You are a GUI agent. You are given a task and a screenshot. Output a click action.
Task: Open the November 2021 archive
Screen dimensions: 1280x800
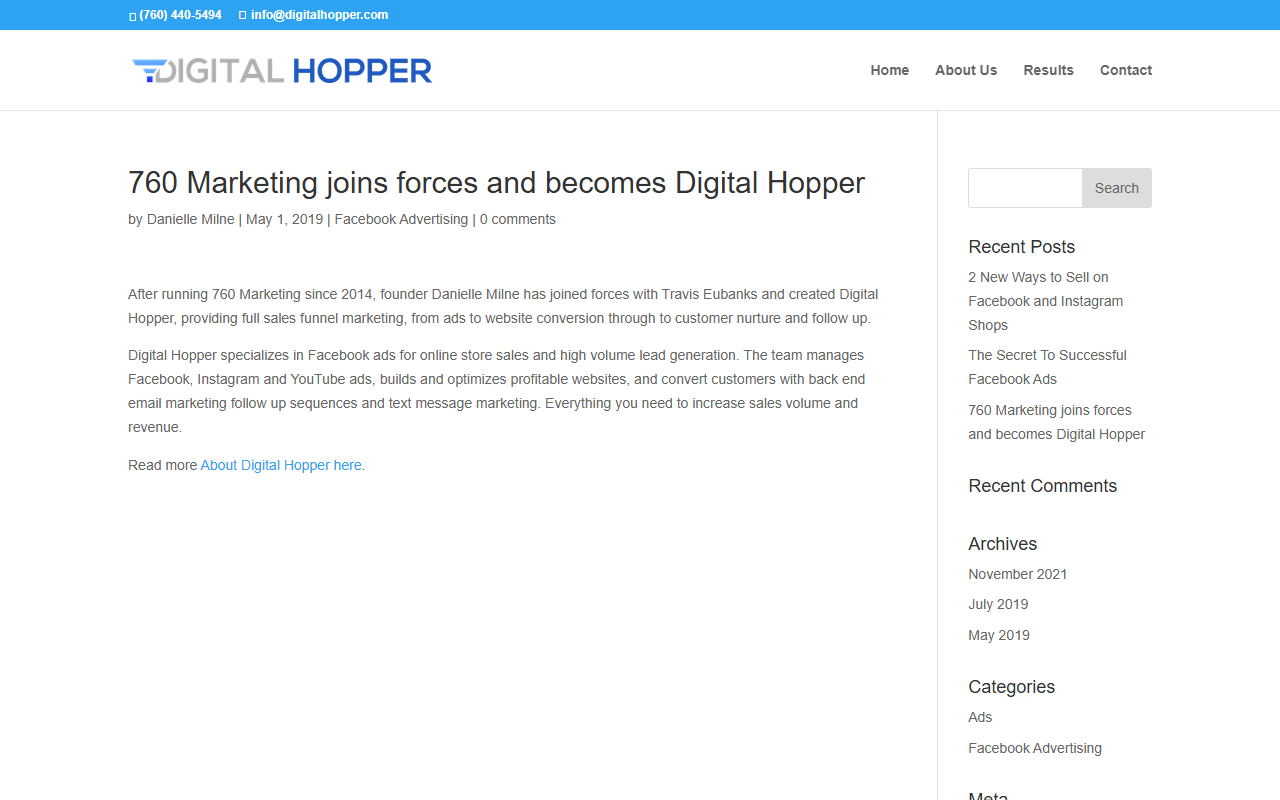point(1018,574)
